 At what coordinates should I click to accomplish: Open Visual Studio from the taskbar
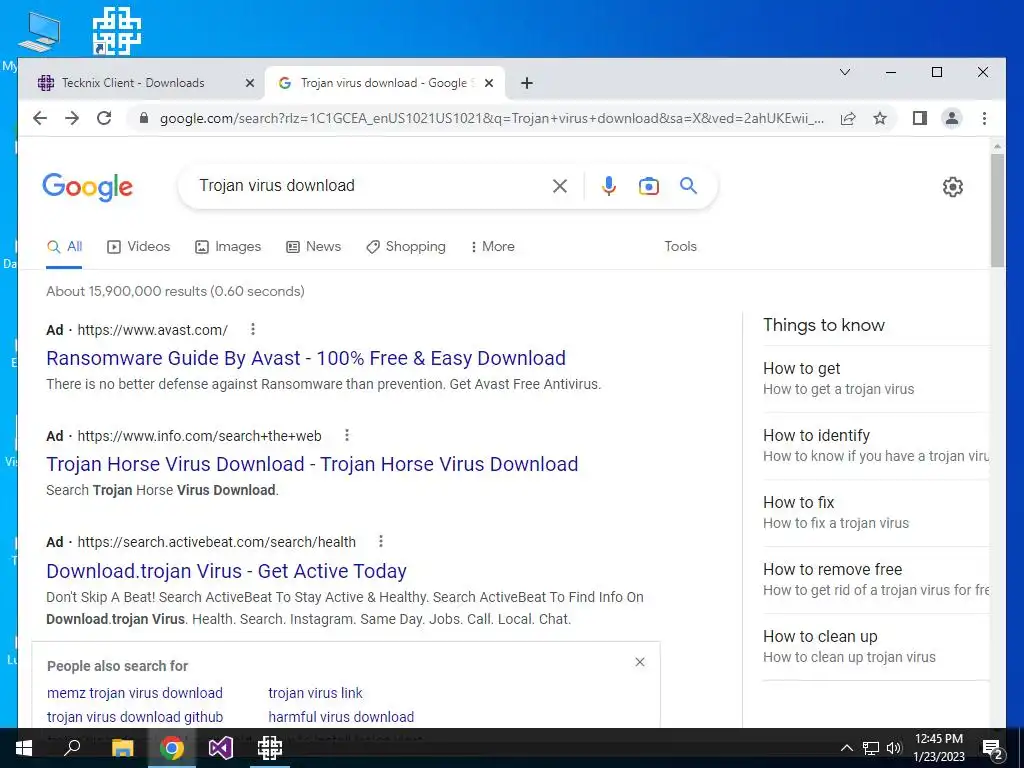point(221,748)
